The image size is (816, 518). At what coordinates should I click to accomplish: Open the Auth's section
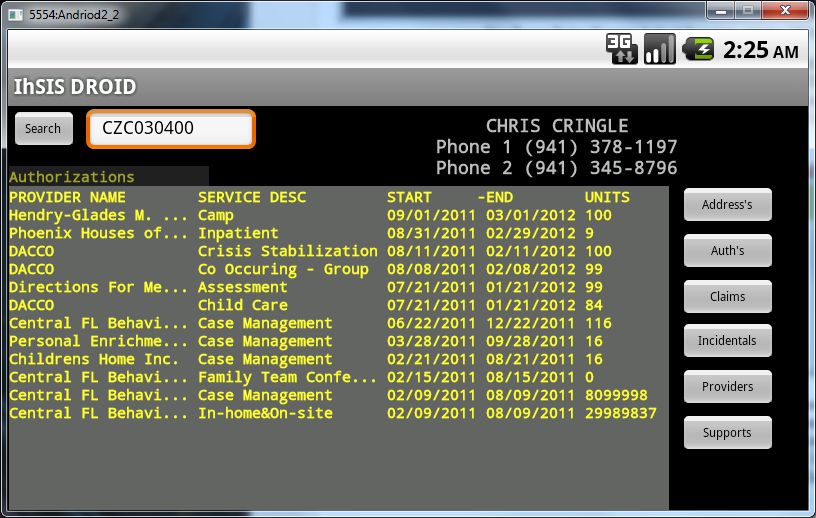pos(728,250)
